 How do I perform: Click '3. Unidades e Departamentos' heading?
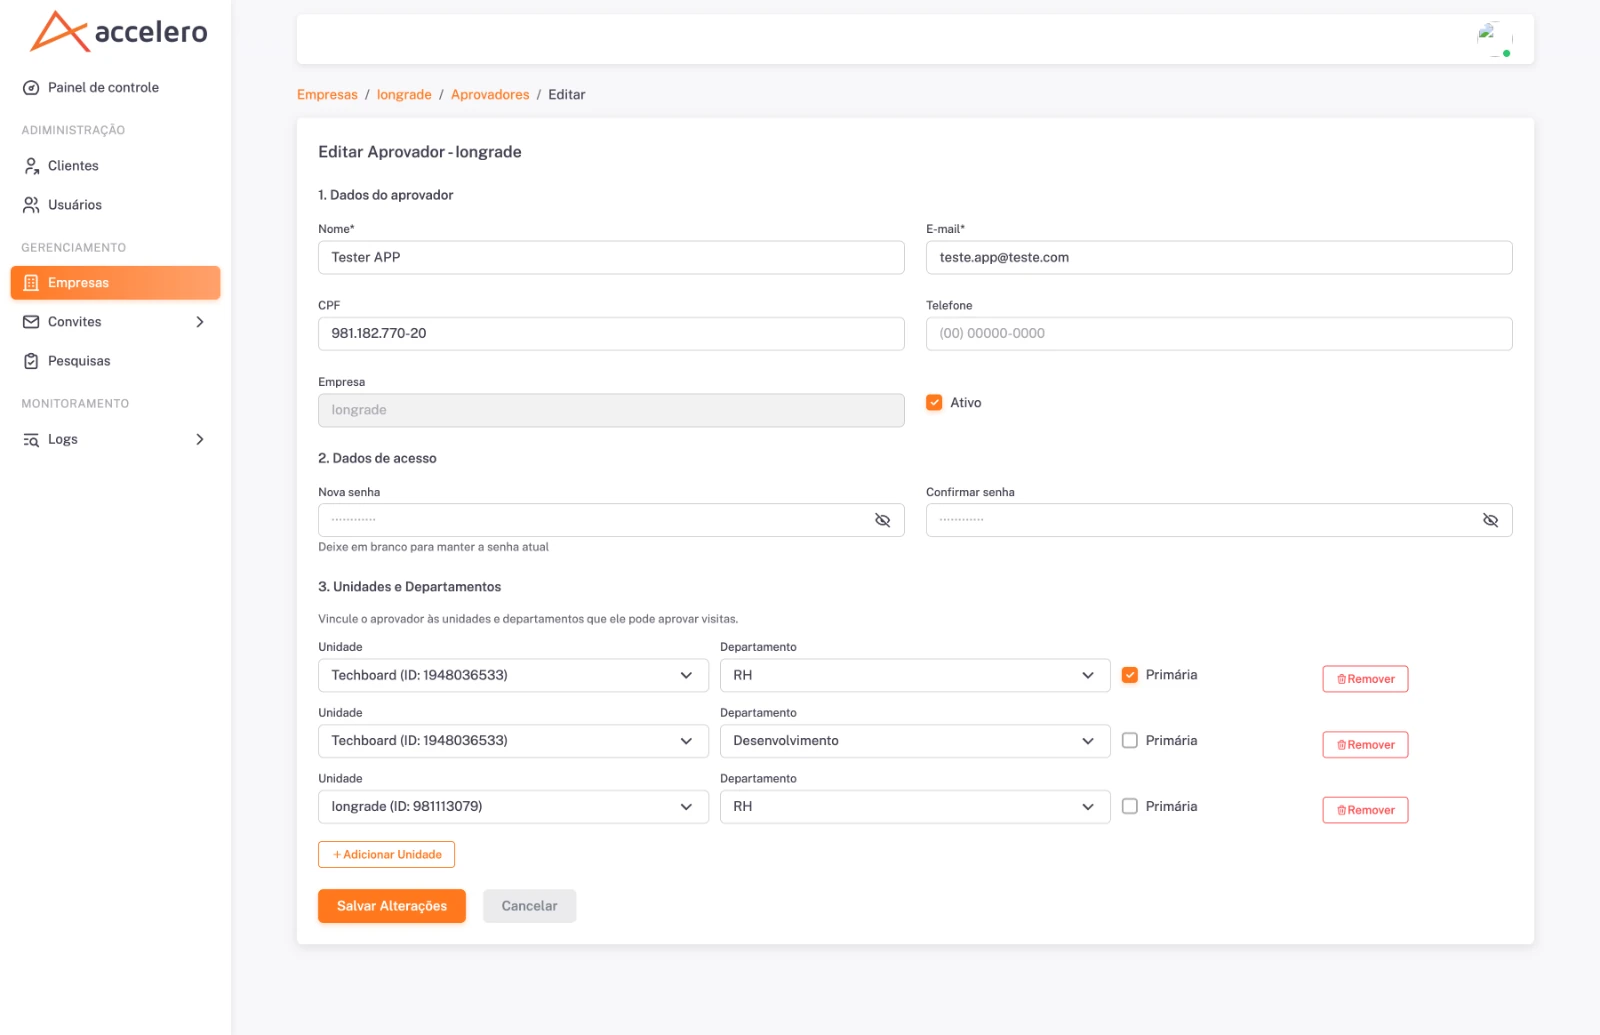coord(410,587)
